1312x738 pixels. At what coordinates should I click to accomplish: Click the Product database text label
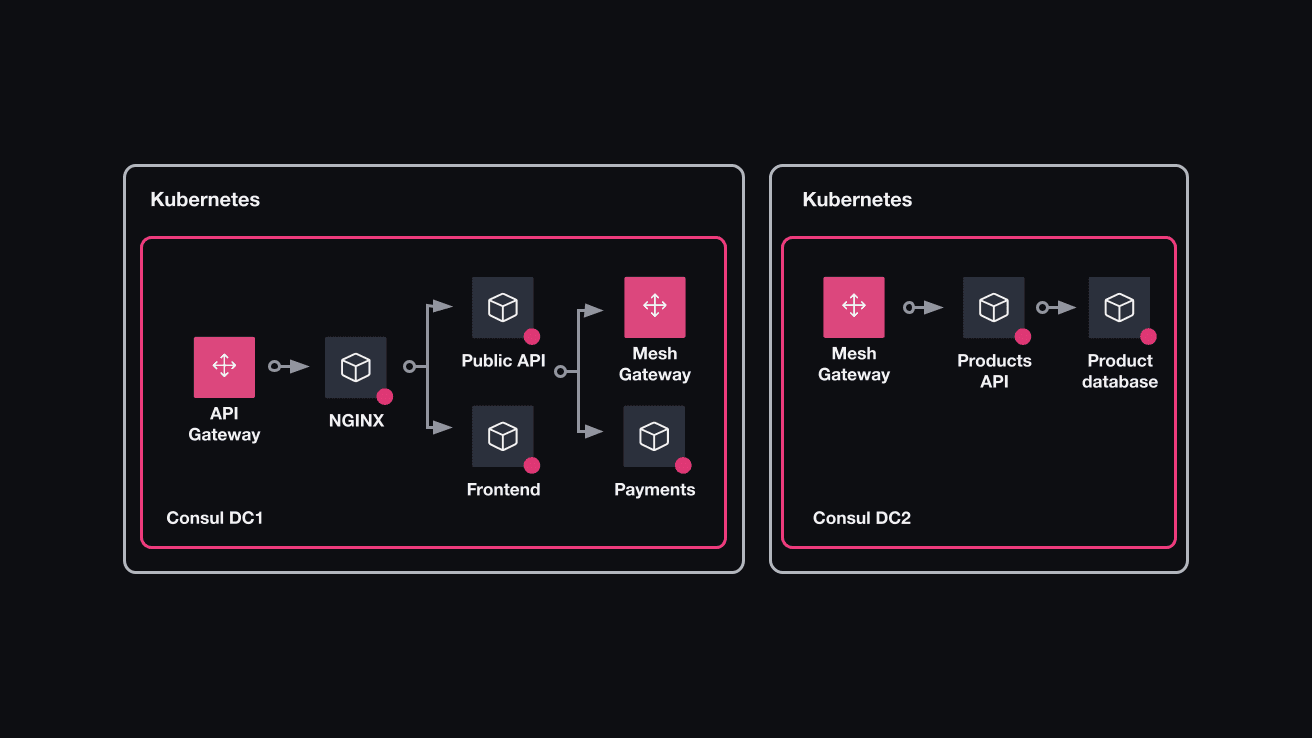(x=1120, y=371)
